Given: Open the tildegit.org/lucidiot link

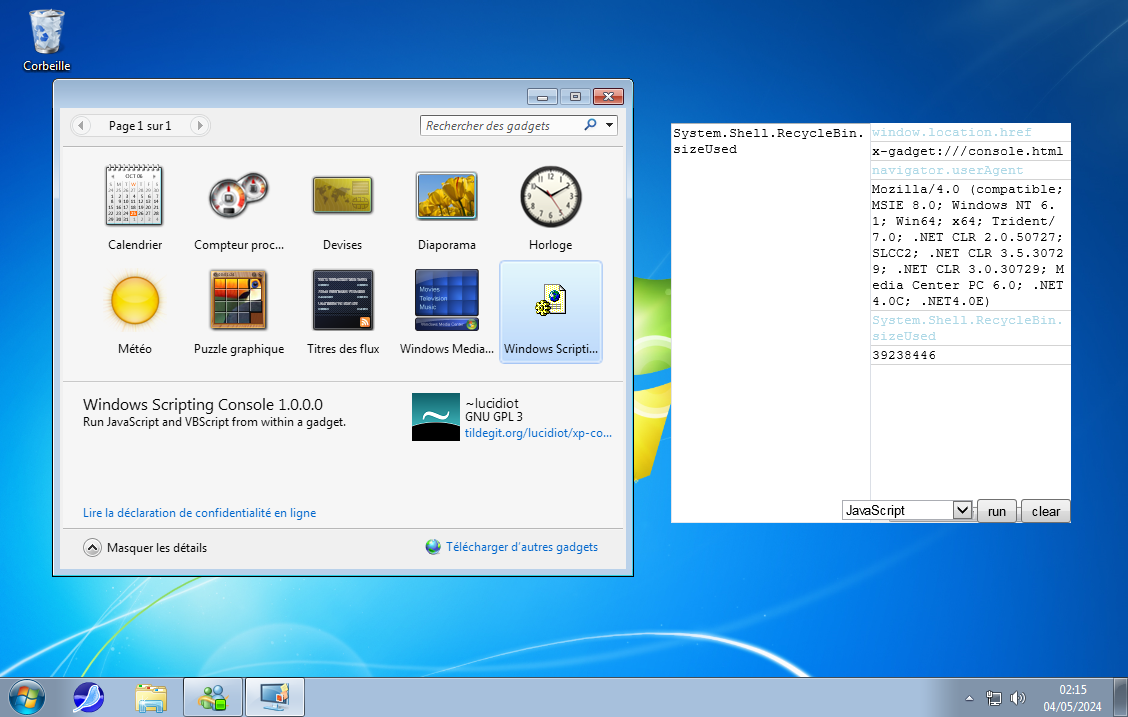Looking at the screenshot, I should tap(538, 433).
